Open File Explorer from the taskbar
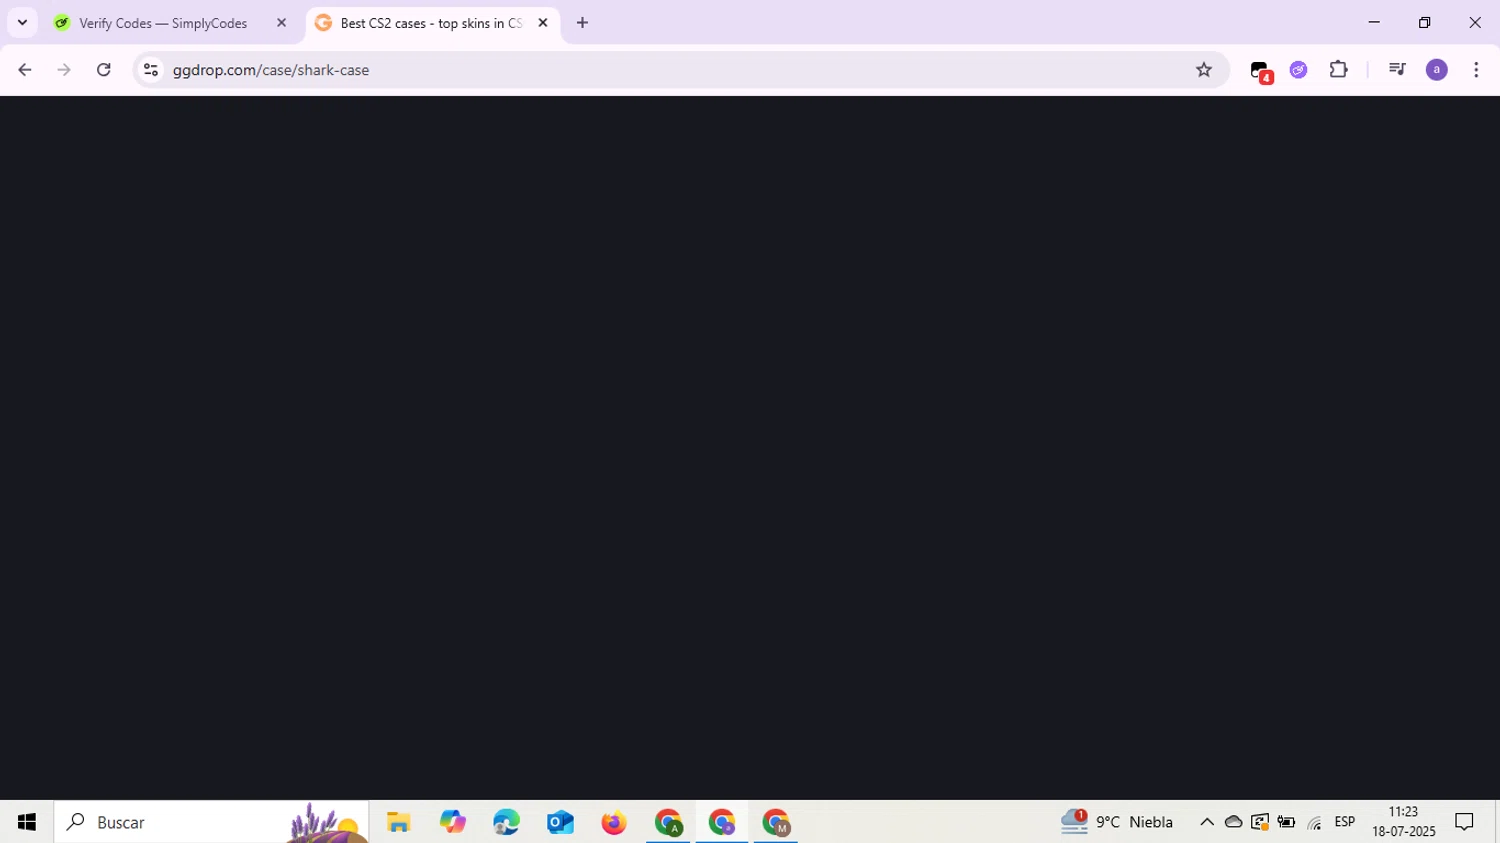1500x843 pixels. (x=399, y=822)
